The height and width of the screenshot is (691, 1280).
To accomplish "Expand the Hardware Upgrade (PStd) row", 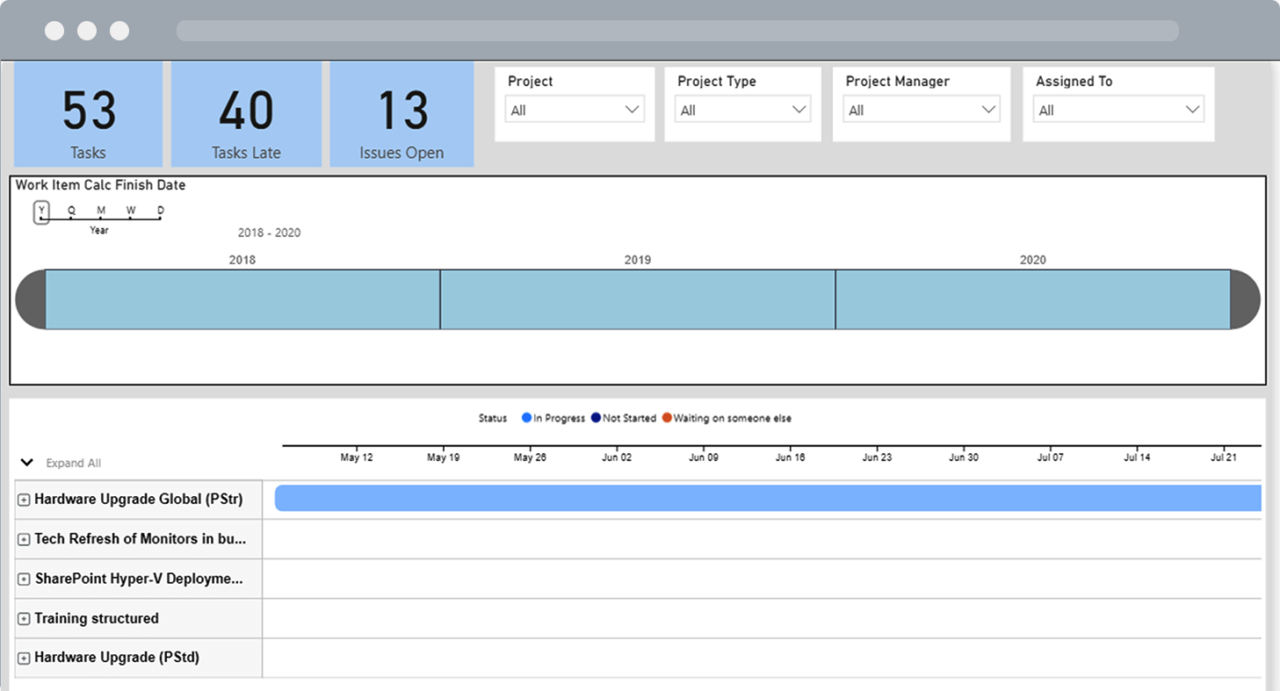I will (22, 658).
